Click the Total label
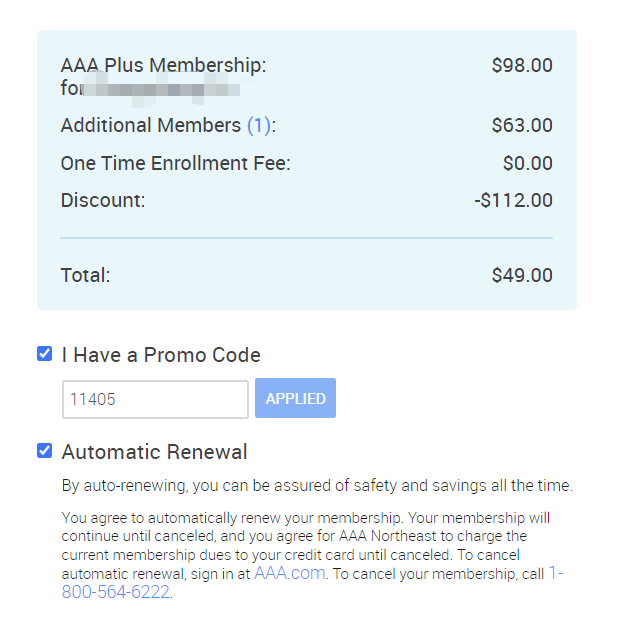The image size is (638, 637). point(85,275)
